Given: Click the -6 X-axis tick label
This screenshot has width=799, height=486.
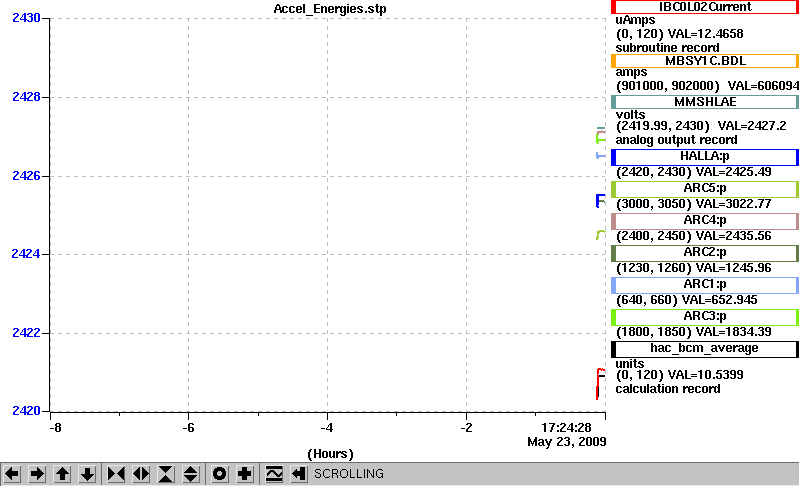Looking at the screenshot, I should 188,428.
